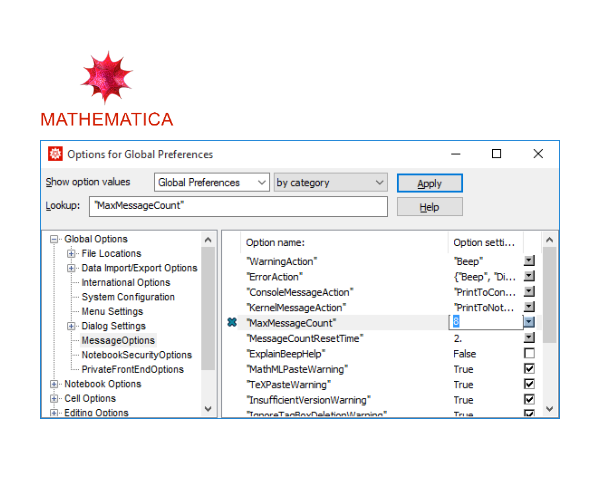Open the MaxMessageCount value dropdown arrow

coord(529,322)
